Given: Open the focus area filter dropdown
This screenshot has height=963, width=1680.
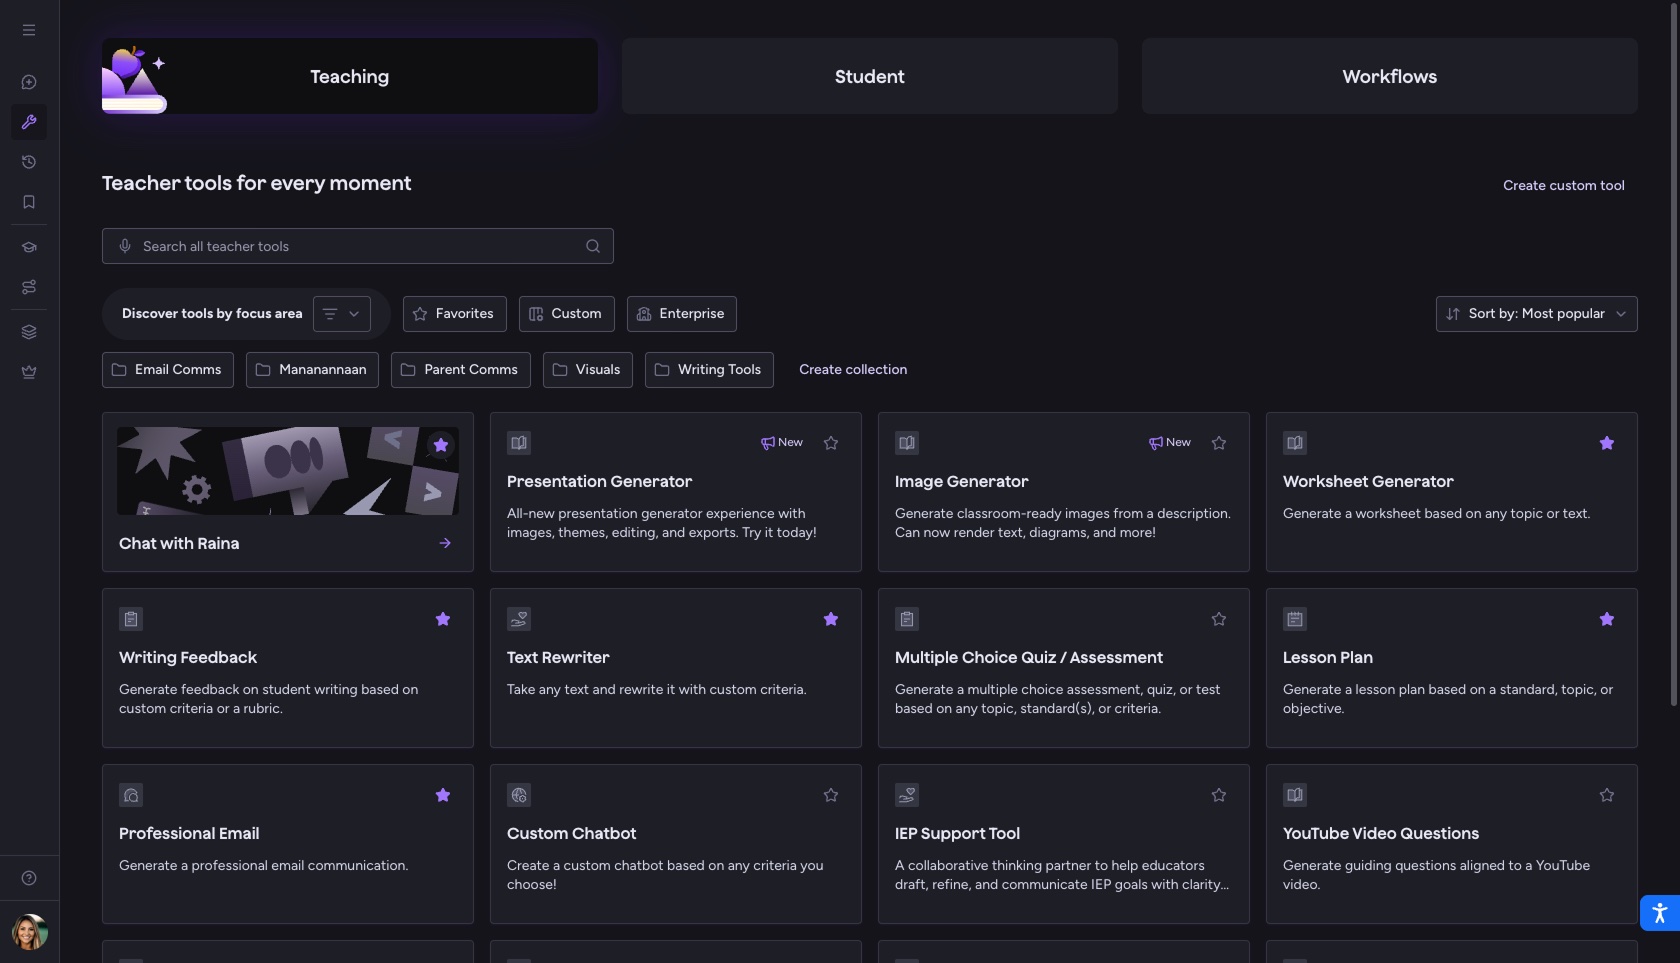Looking at the screenshot, I should coord(342,314).
